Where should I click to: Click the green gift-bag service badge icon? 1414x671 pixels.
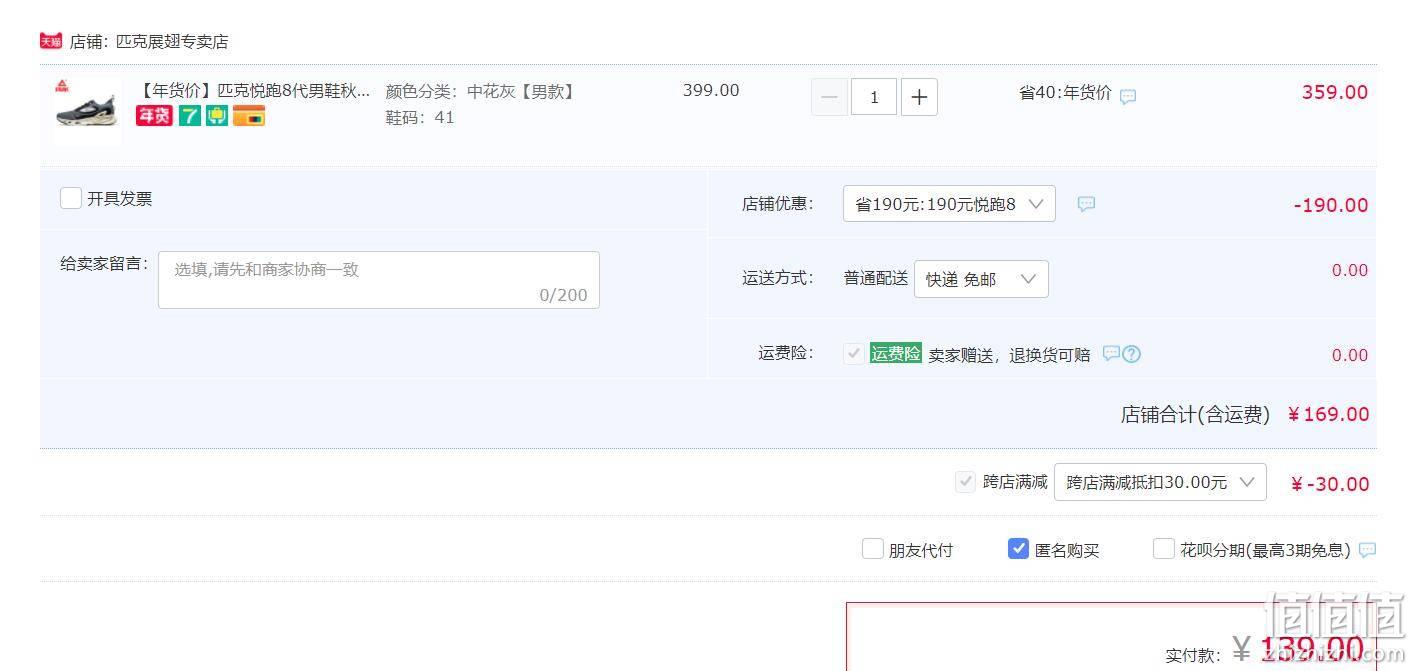click(x=217, y=116)
